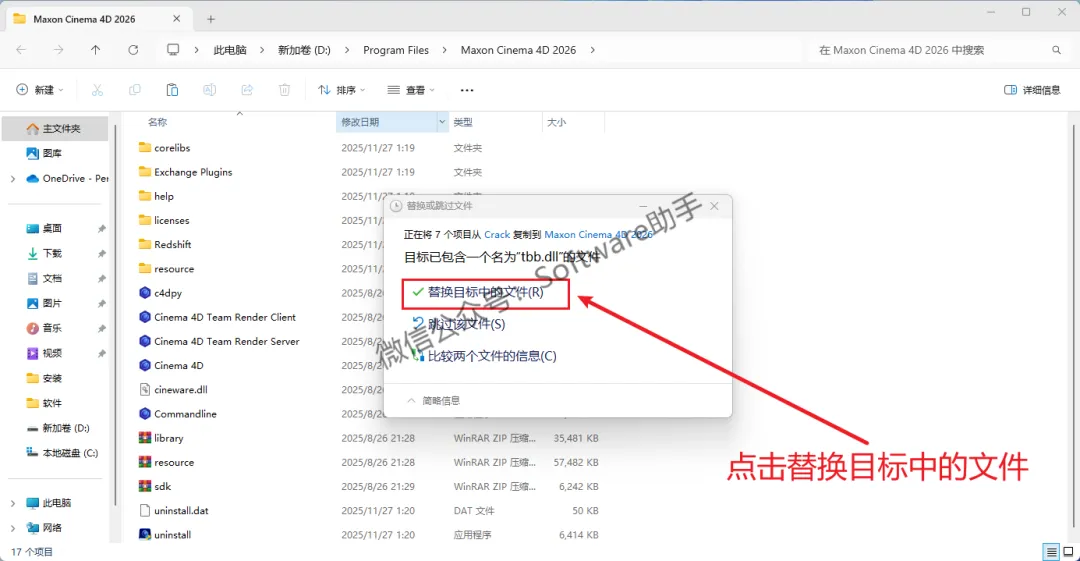Image resolution: width=1080 pixels, height=561 pixels.
Task: Collapse details with 简略信息 chevron
Action: coord(411,400)
